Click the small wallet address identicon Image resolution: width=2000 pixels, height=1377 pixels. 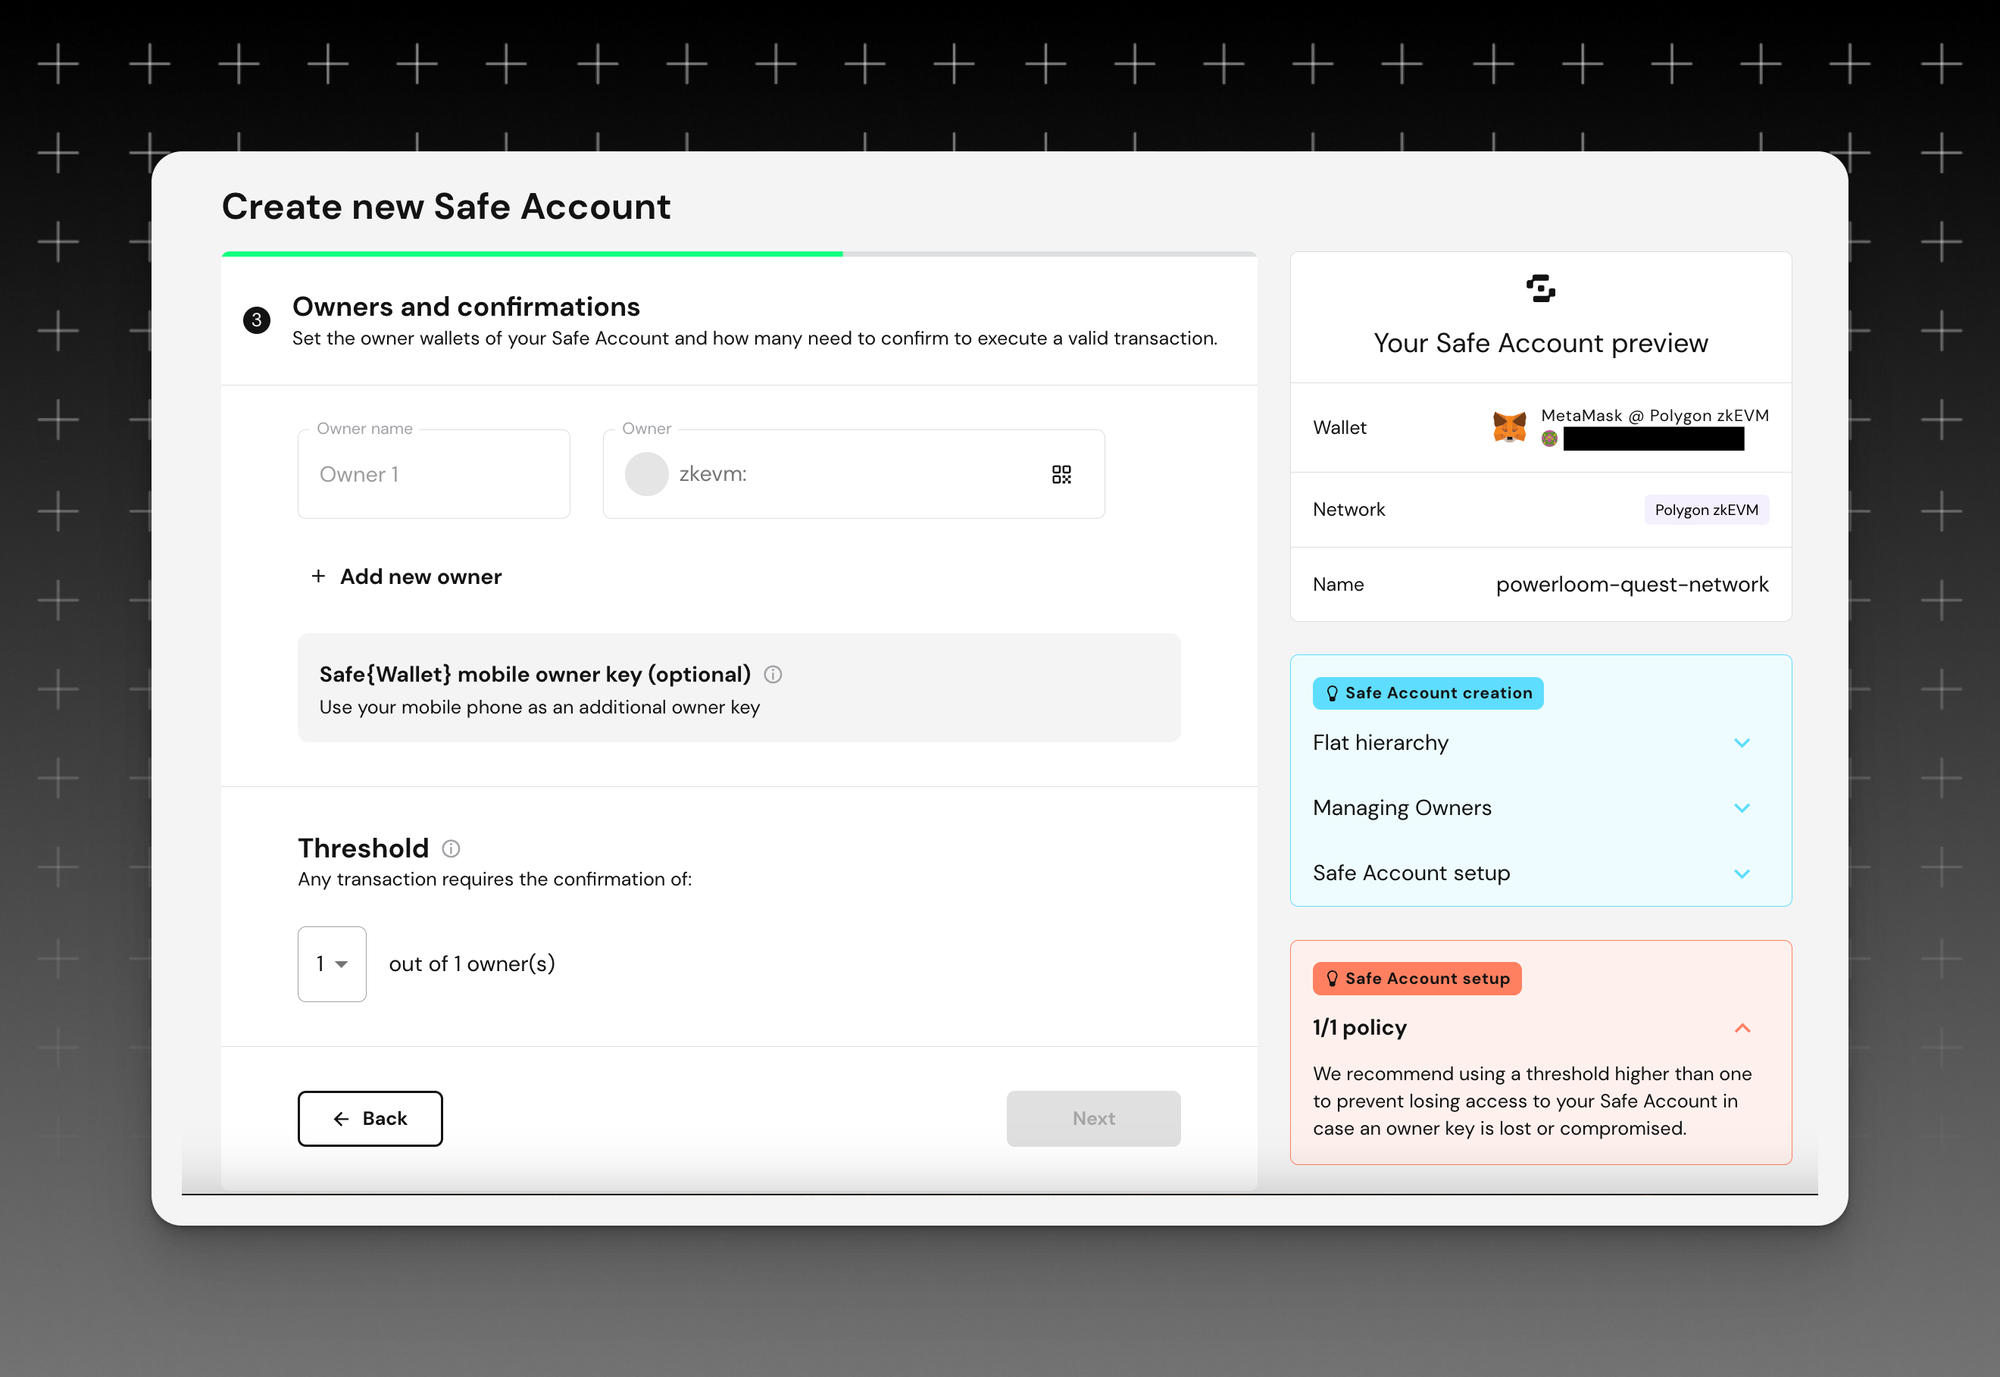[x=1550, y=439]
